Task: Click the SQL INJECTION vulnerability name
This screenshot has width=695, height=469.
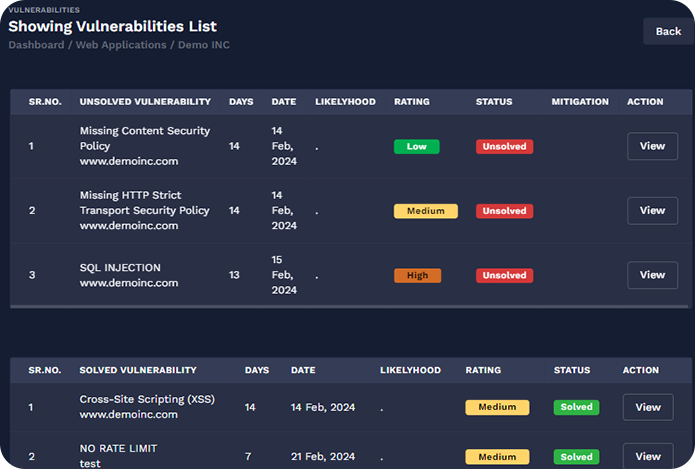Action: [x=120, y=268]
